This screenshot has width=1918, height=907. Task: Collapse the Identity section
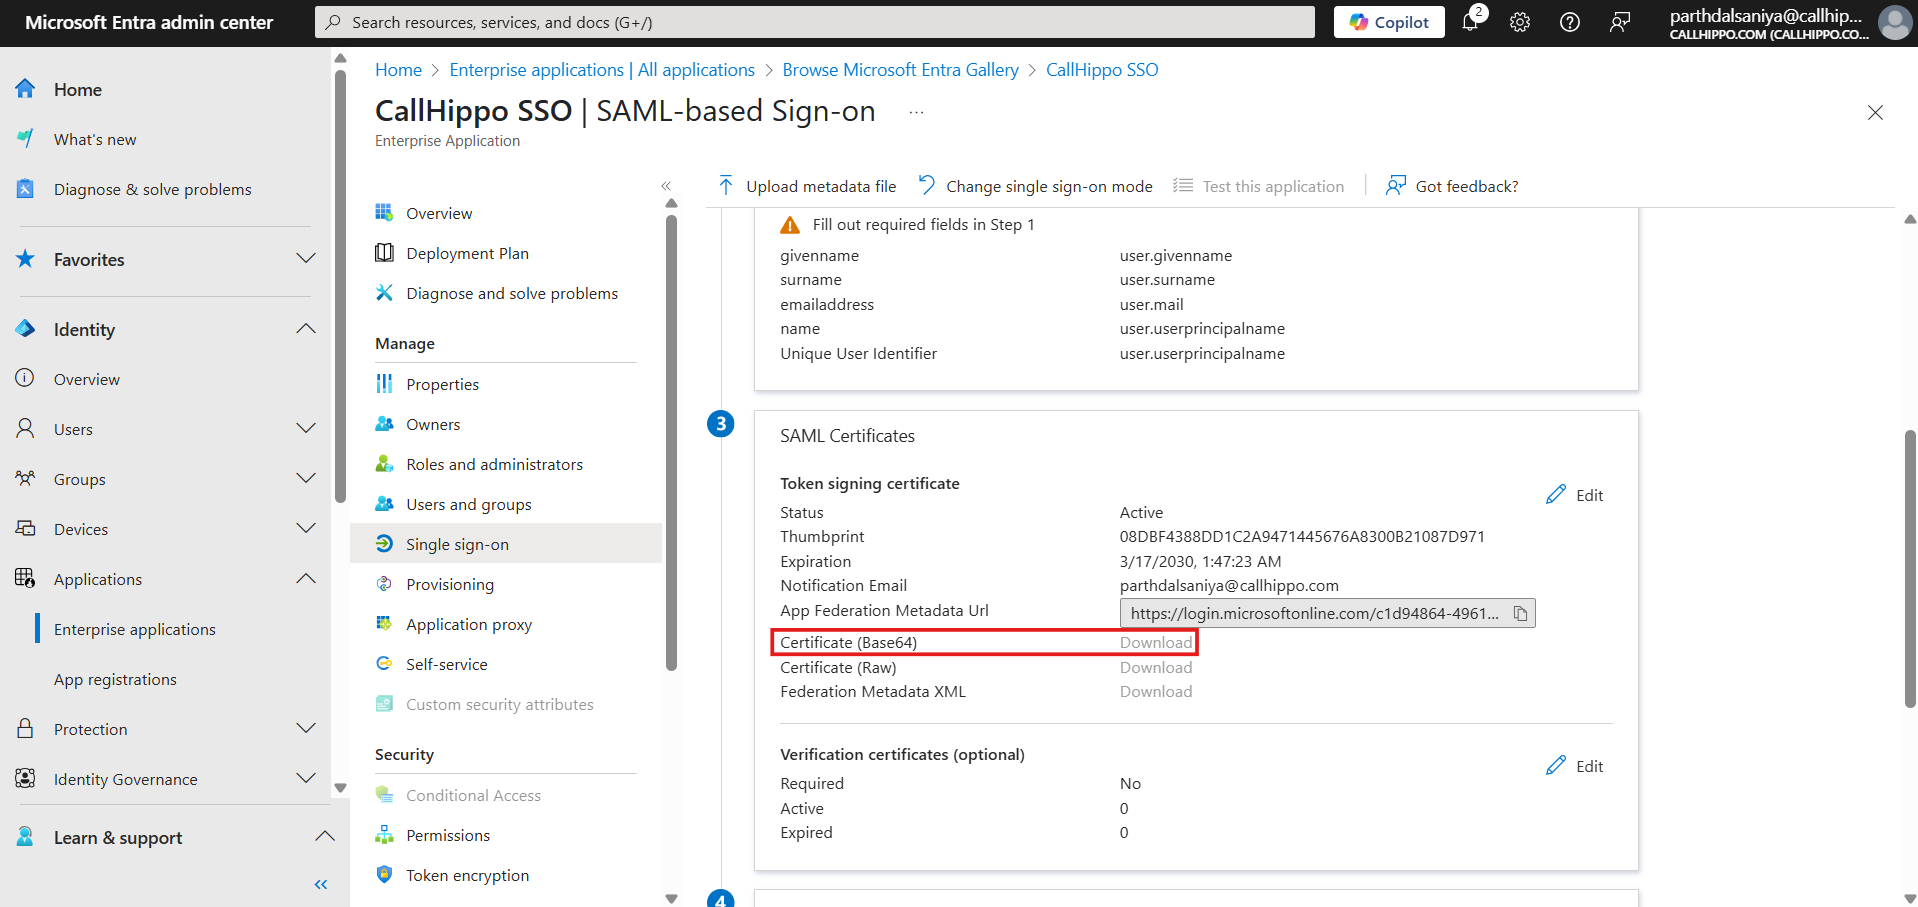pyautogui.click(x=306, y=329)
